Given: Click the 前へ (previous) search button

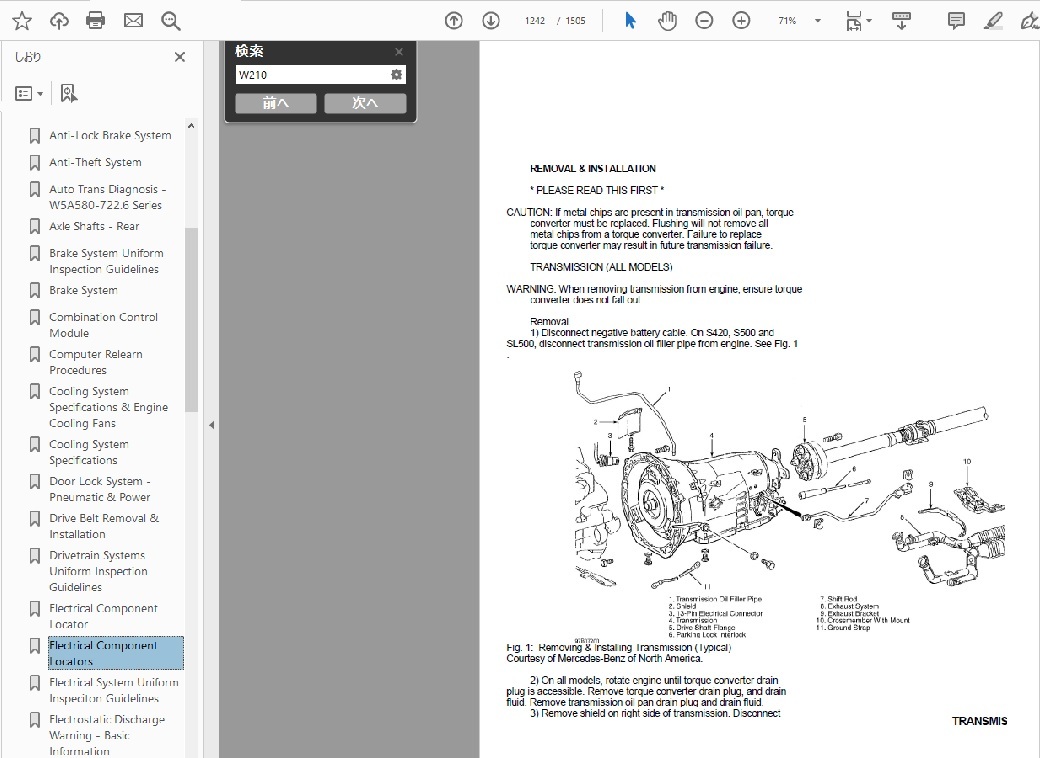Looking at the screenshot, I should 276,103.
